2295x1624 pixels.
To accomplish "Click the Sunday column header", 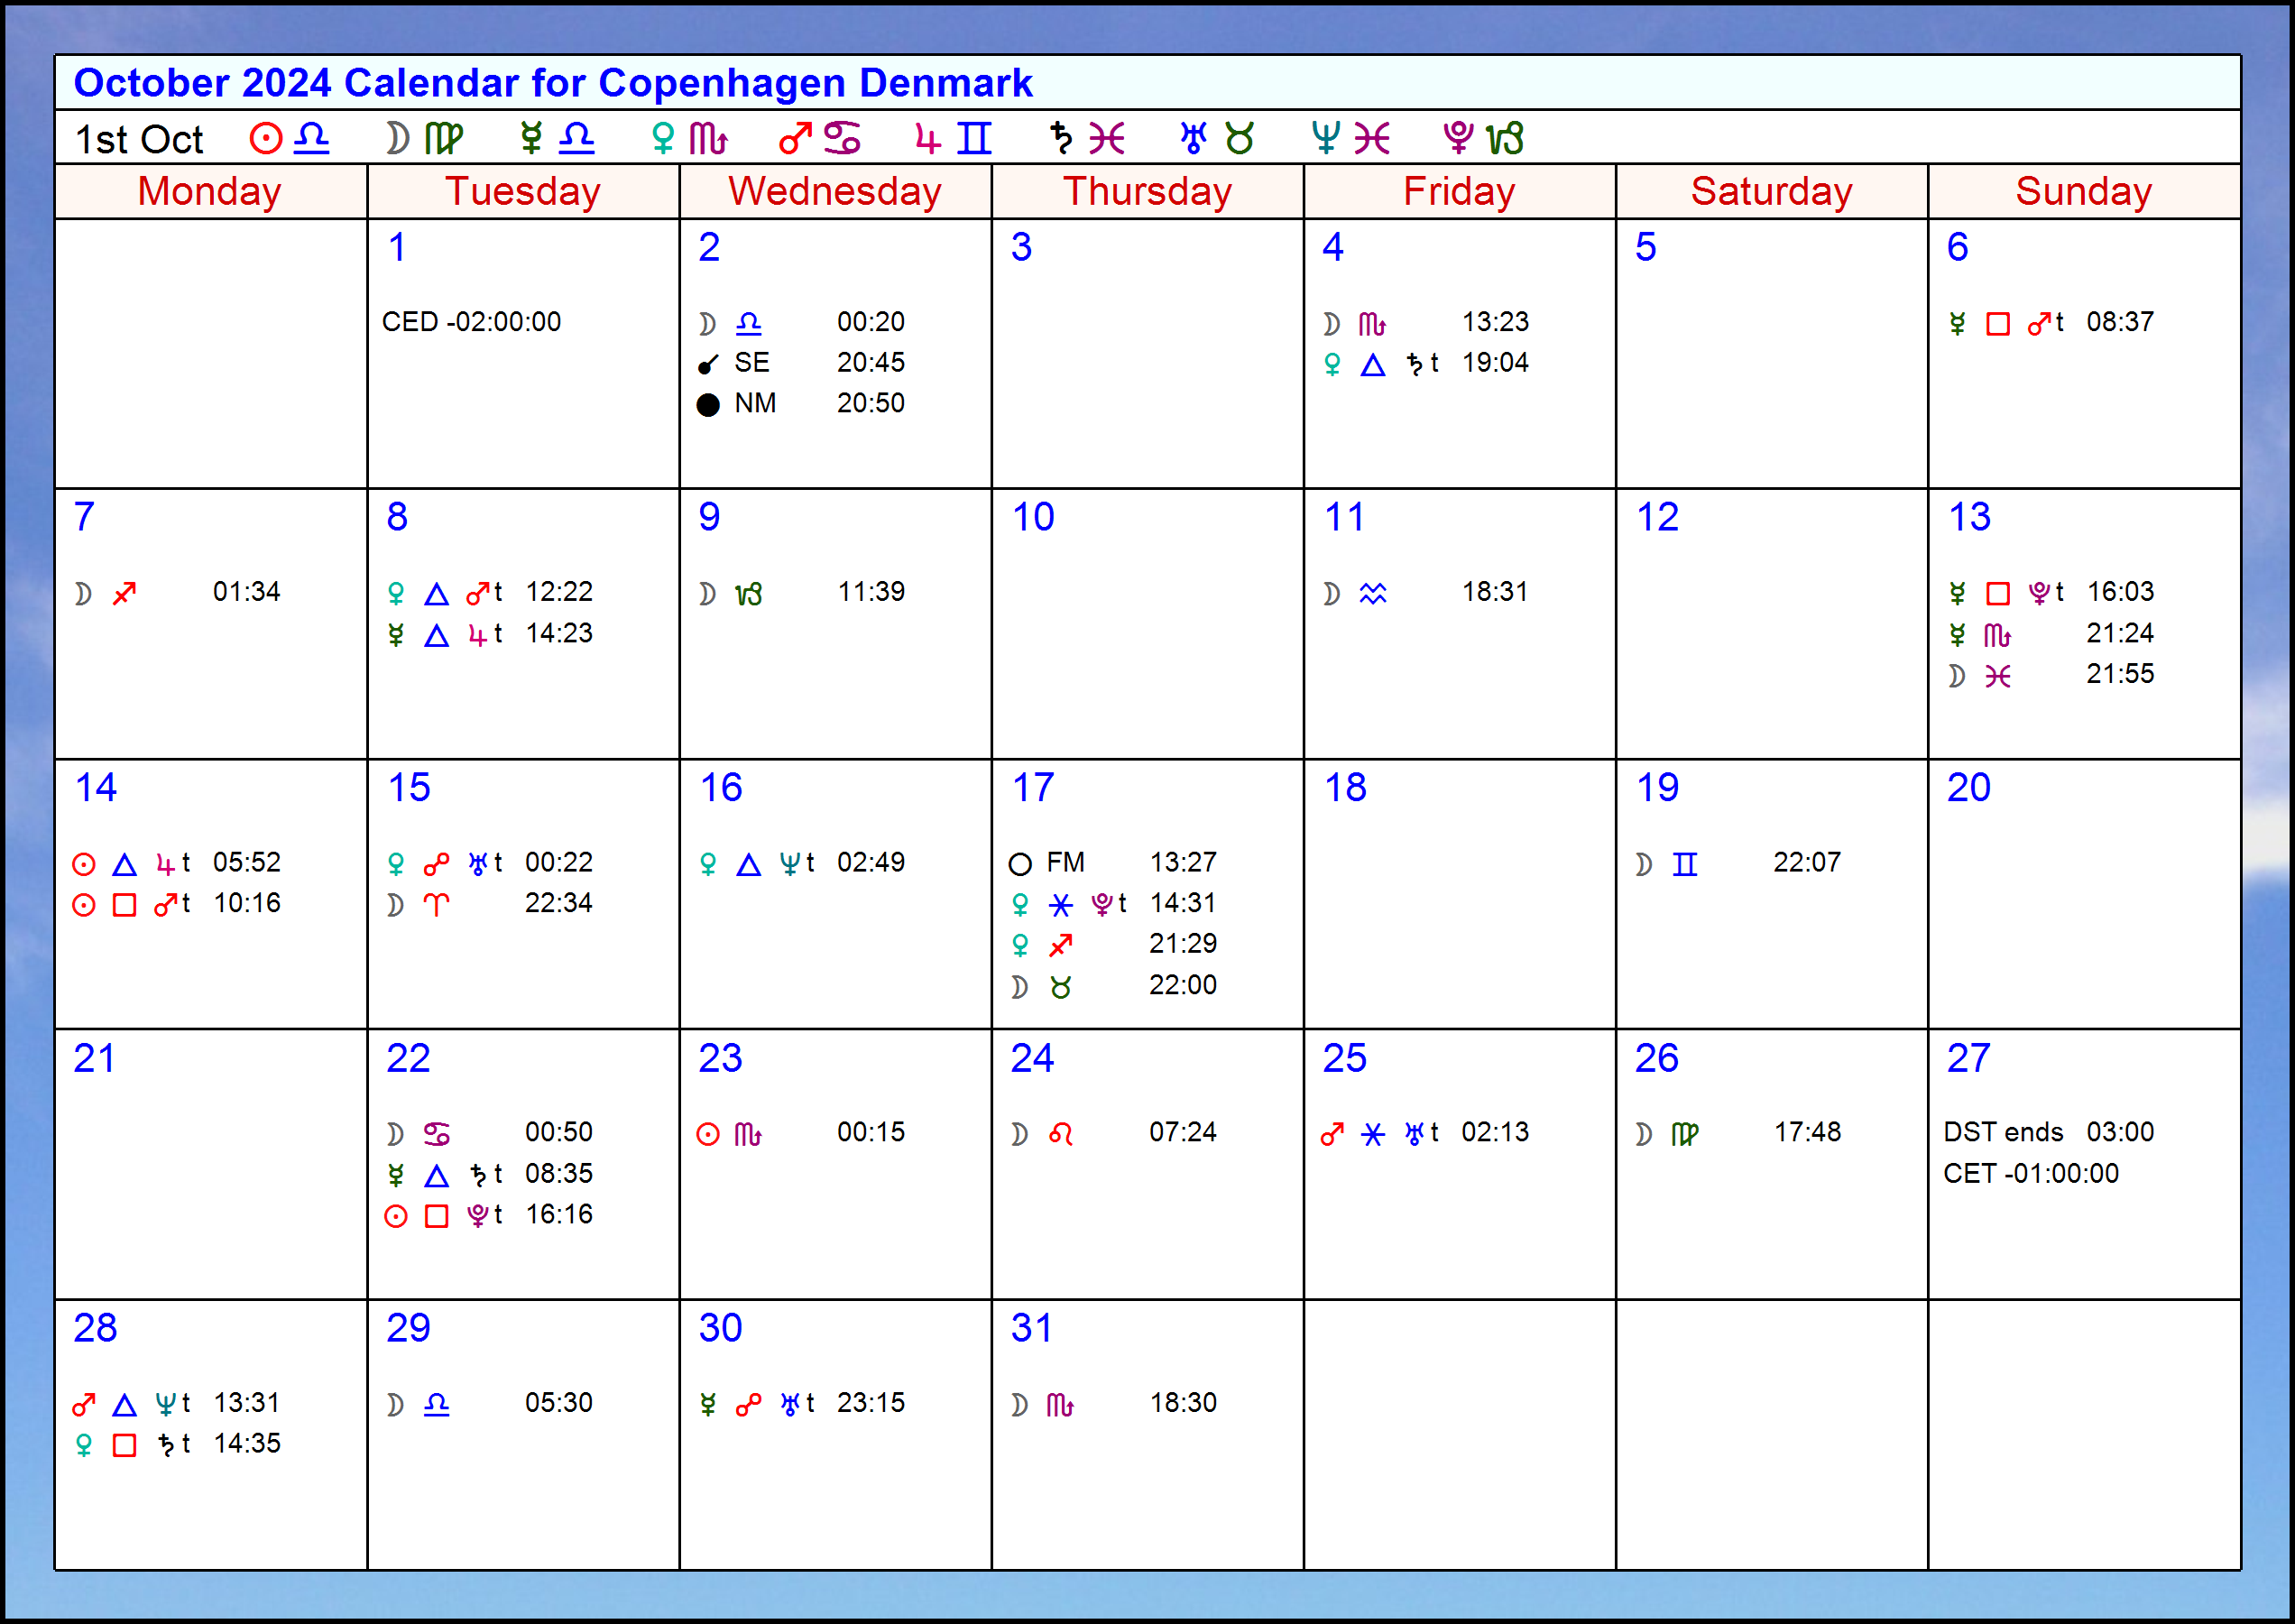I will coord(2083,191).
